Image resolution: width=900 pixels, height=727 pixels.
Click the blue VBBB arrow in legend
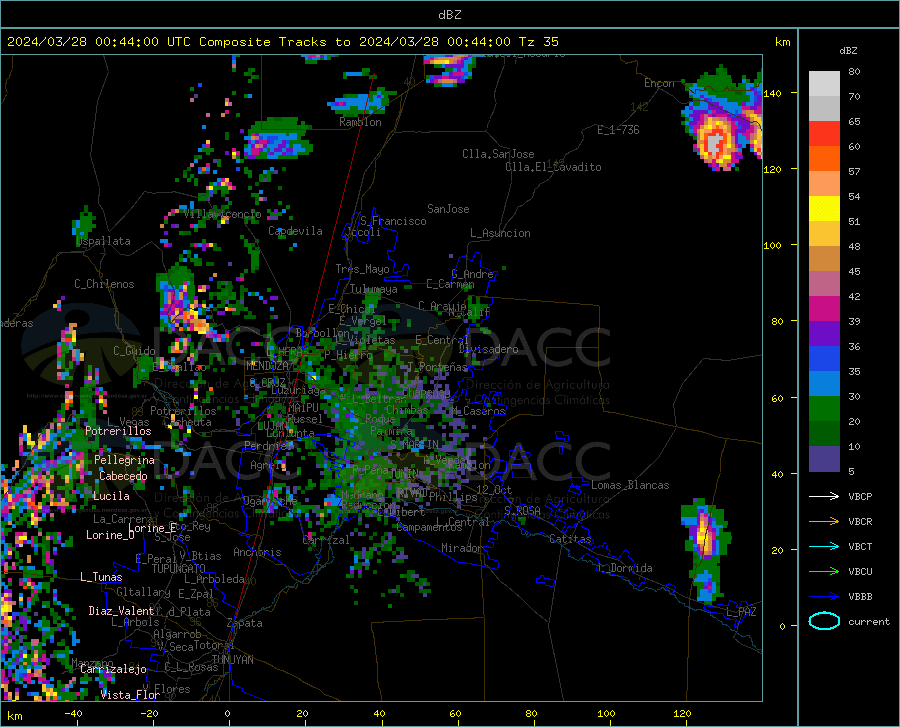[x=824, y=596]
